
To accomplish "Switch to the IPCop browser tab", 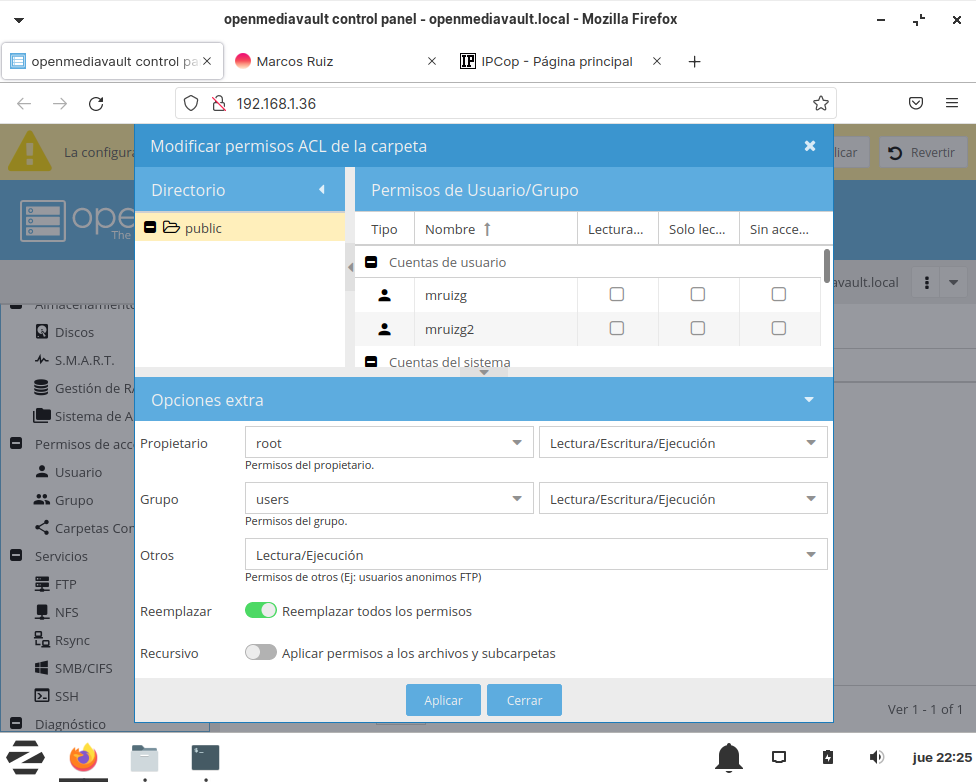I will tap(556, 61).
